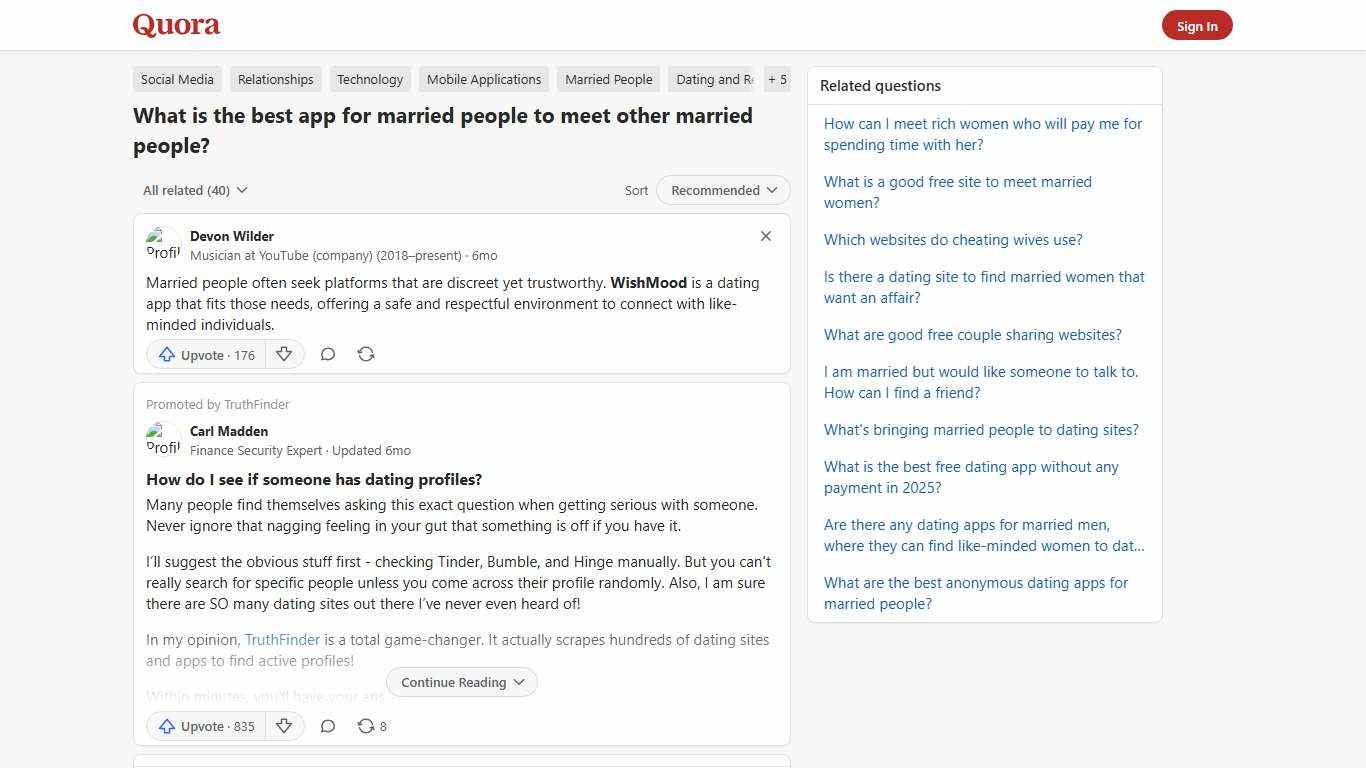Click the Sign In button
Image resolution: width=1366 pixels, height=768 pixels.
click(x=1197, y=25)
